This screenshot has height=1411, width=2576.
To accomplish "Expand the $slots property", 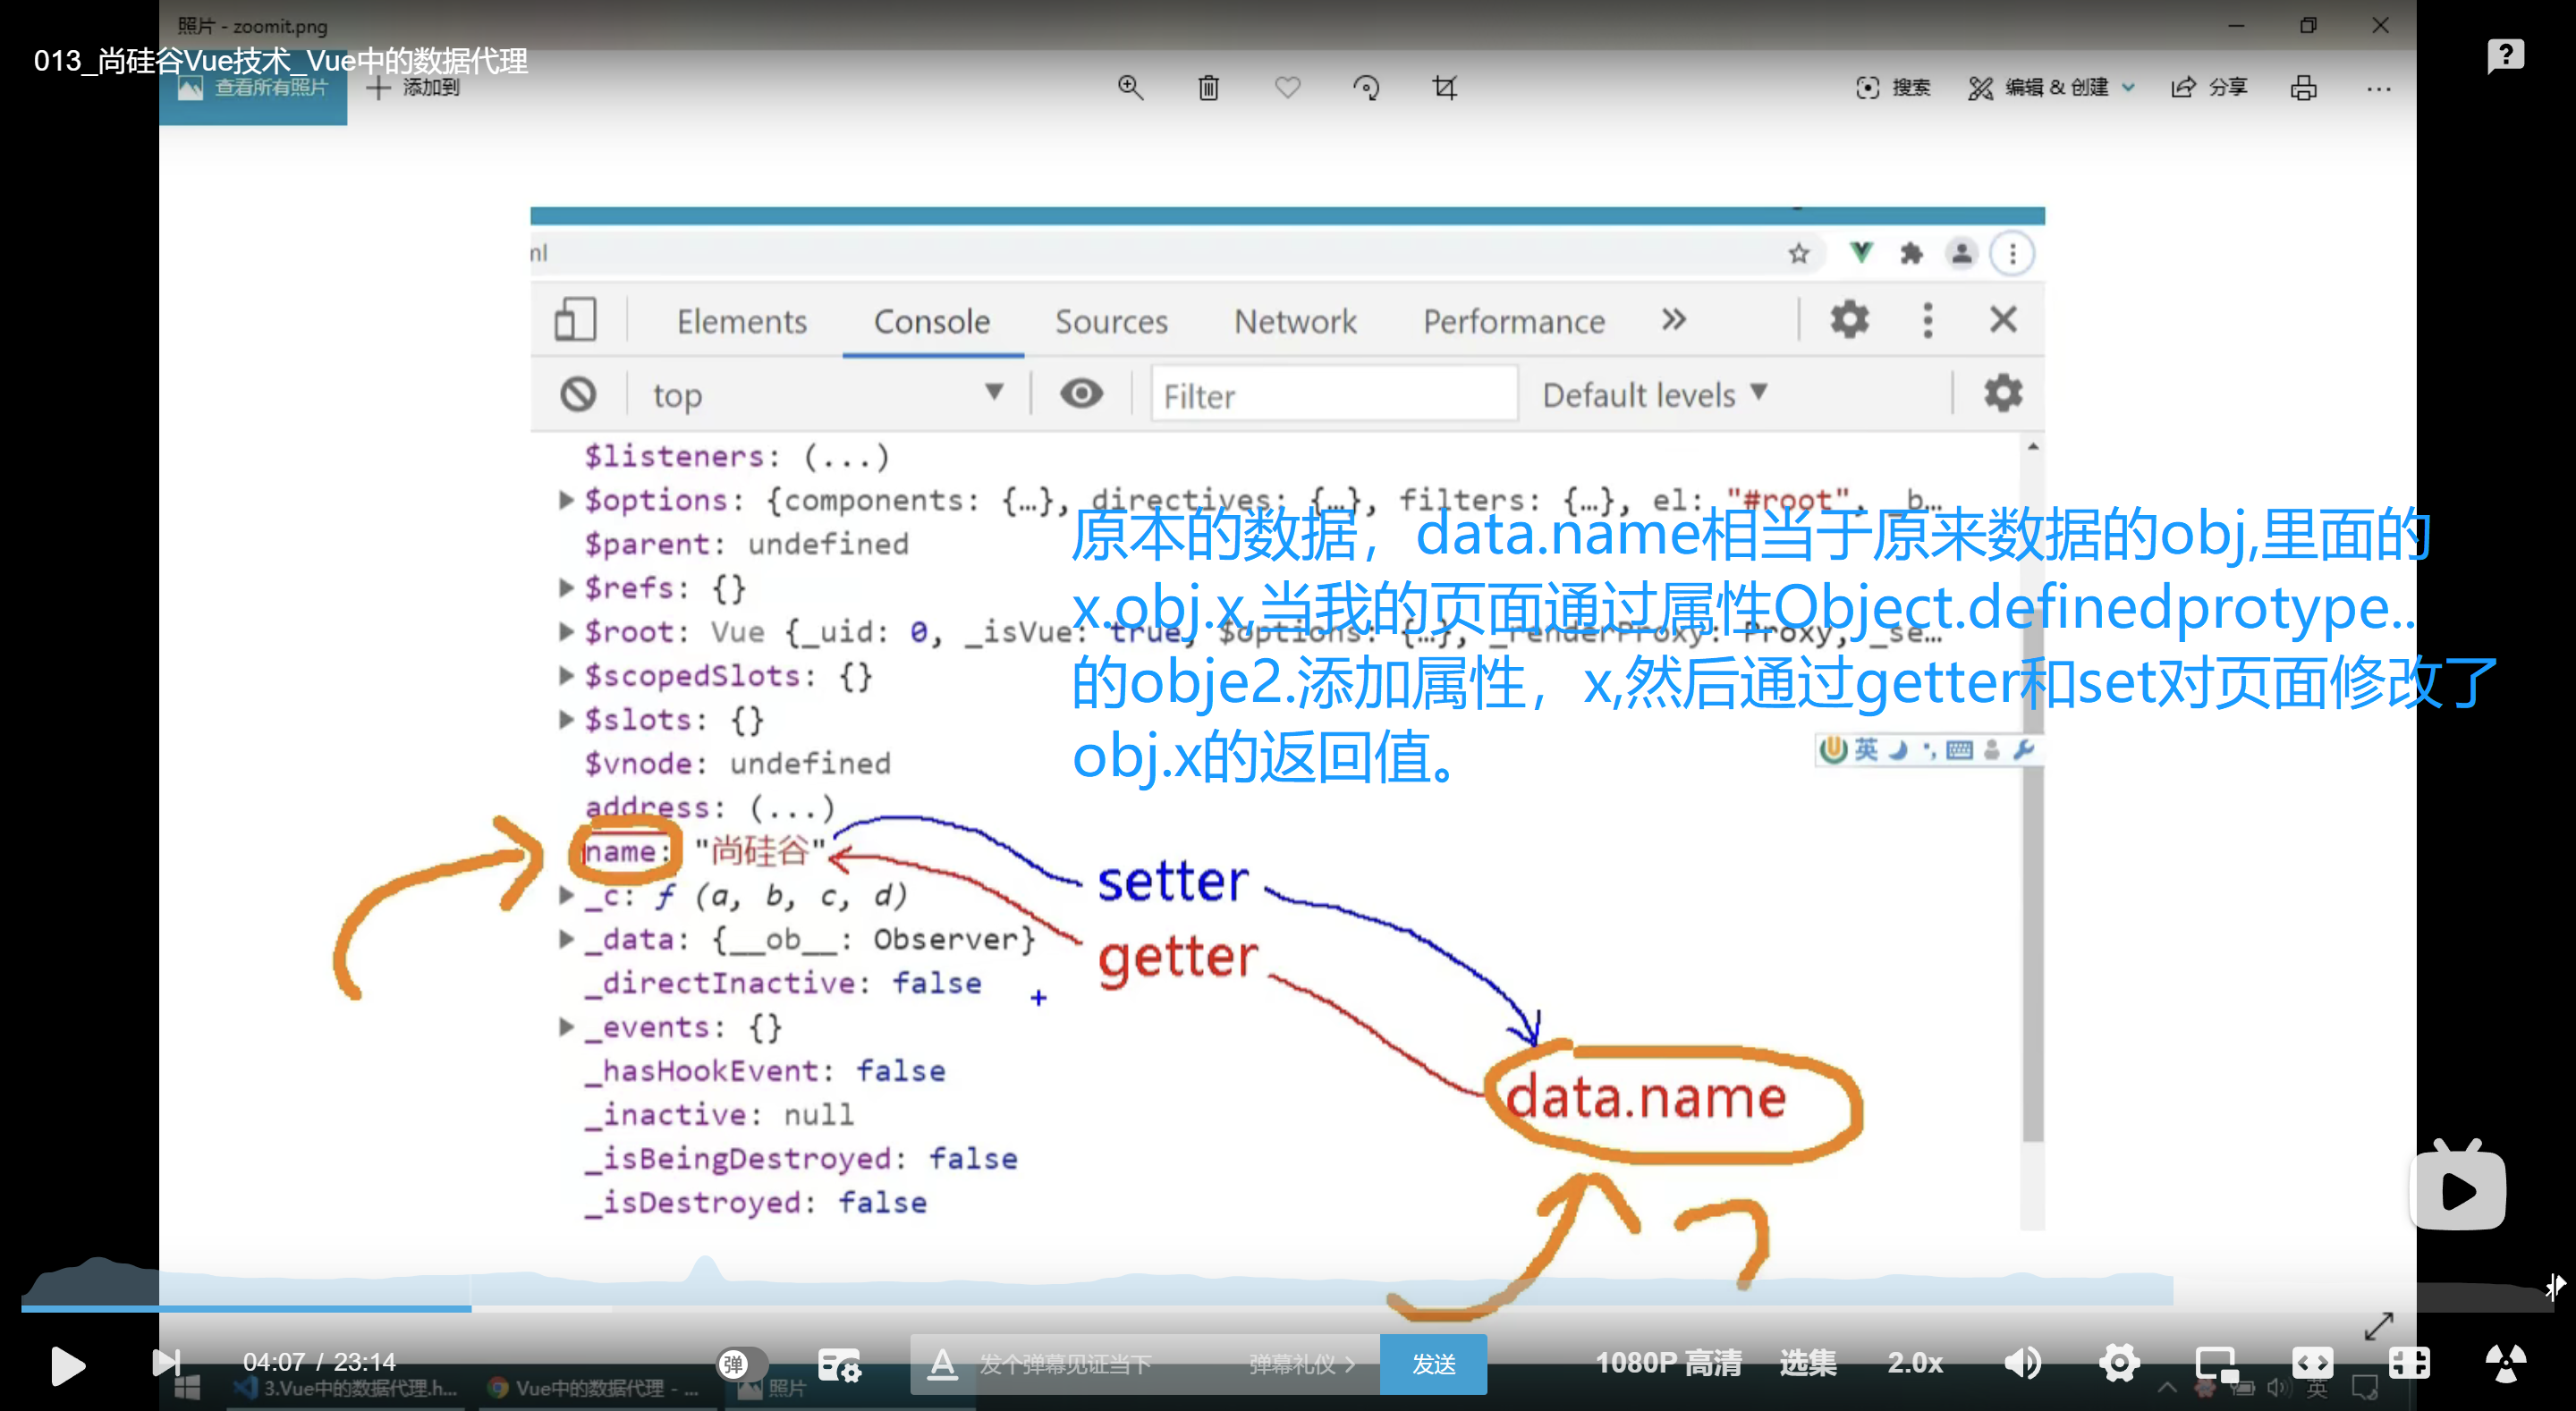I will point(566,719).
